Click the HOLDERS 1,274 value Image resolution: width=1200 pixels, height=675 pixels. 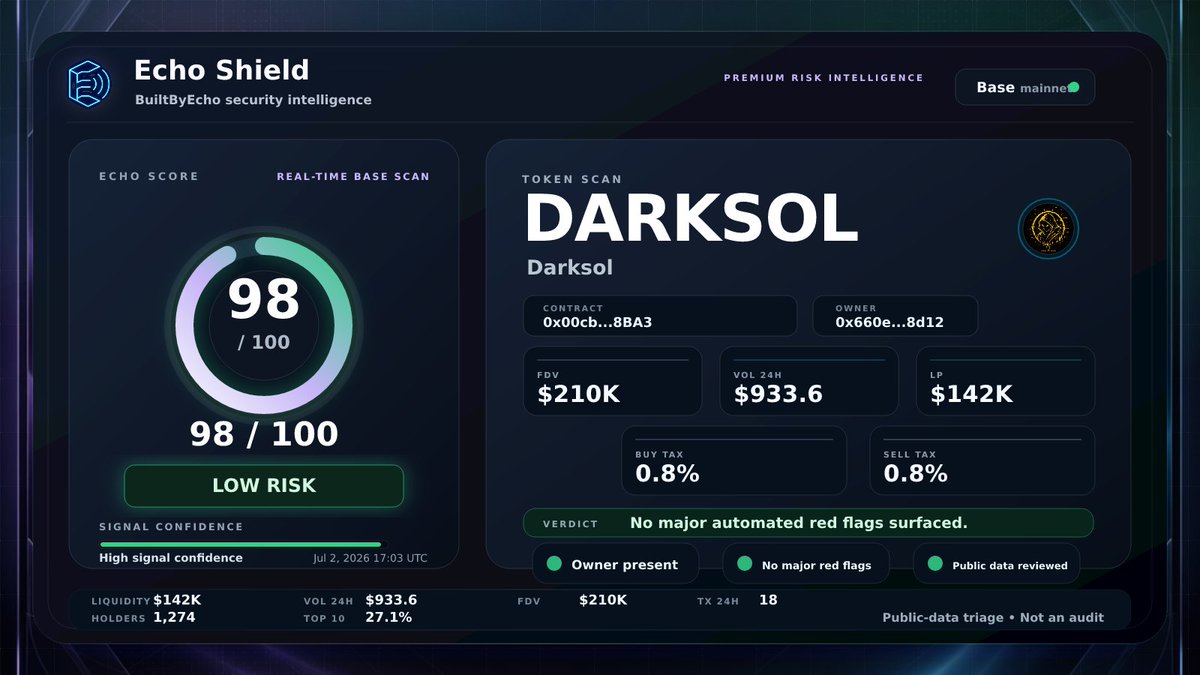(174, 618)
